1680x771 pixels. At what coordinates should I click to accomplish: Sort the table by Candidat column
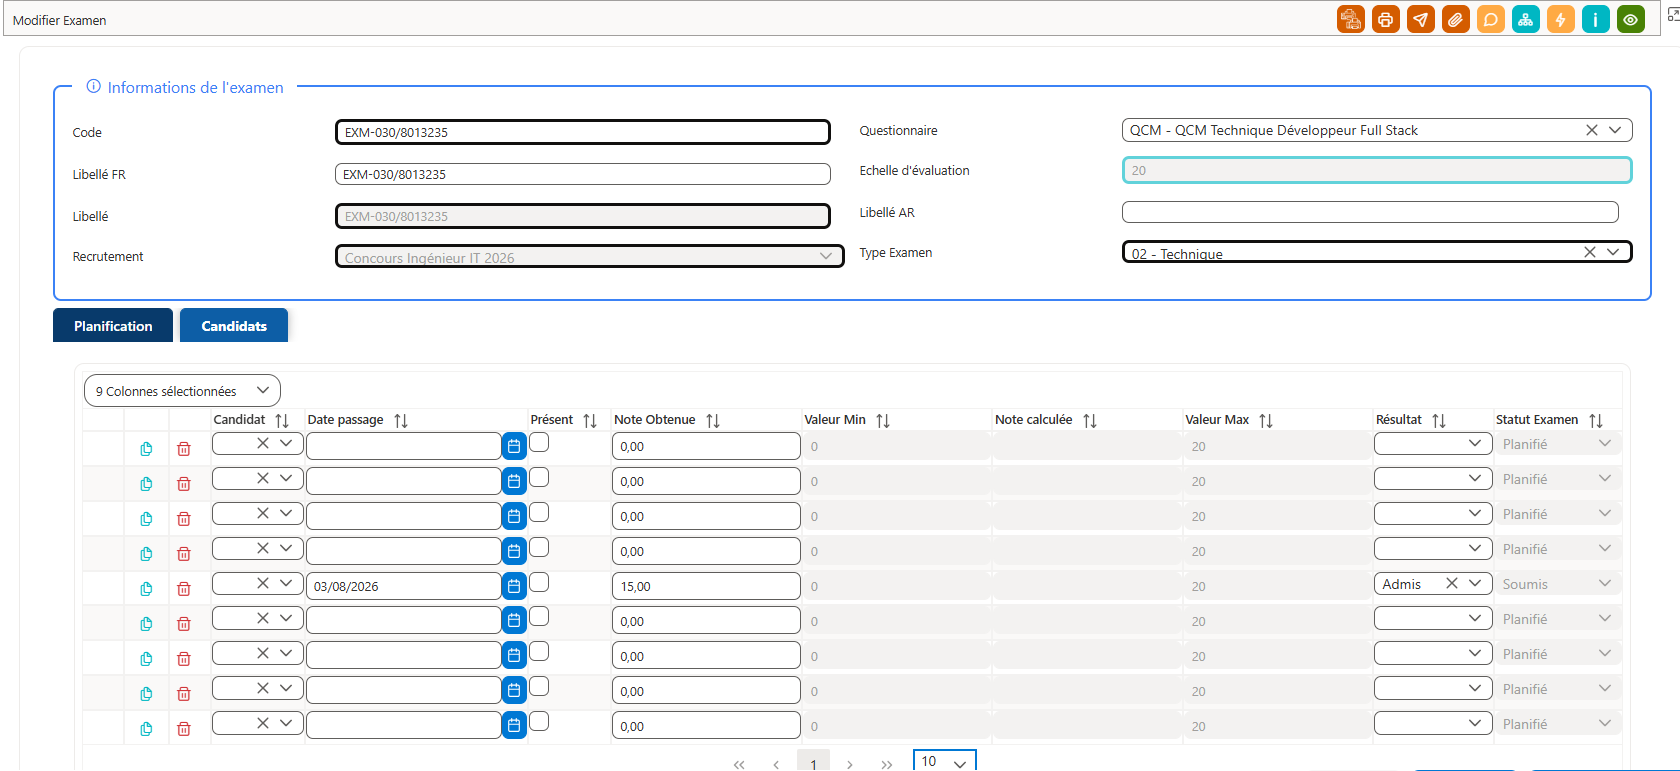click(x=282, y=421)
